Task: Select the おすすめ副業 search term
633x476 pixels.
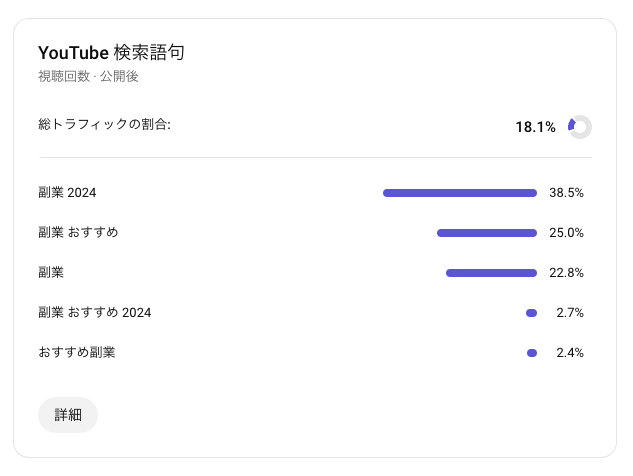Action: click(x=77, y=353)
